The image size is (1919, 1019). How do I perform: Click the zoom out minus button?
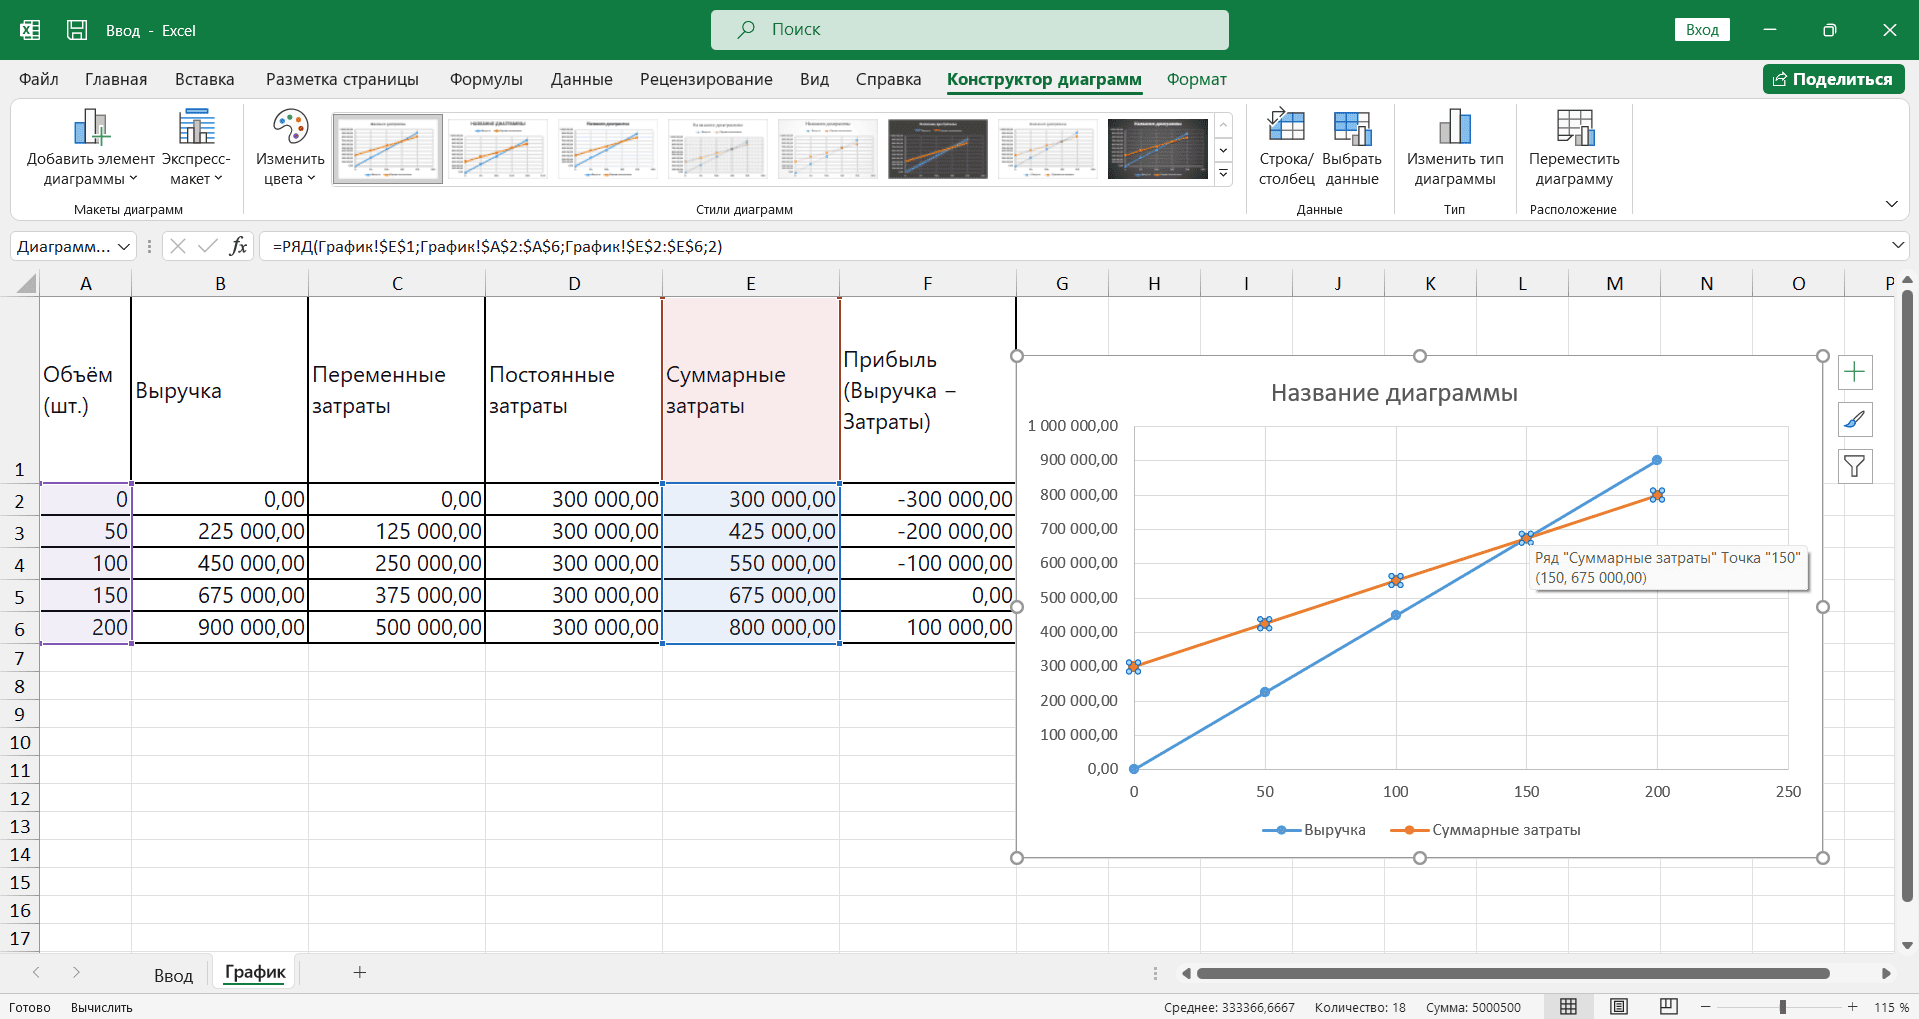tap(1706, 1007)
